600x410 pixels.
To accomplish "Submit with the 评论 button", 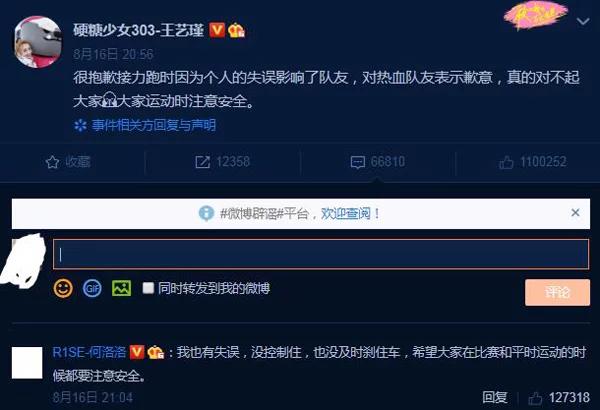I will pyautogui.click(x=557, y=292).
